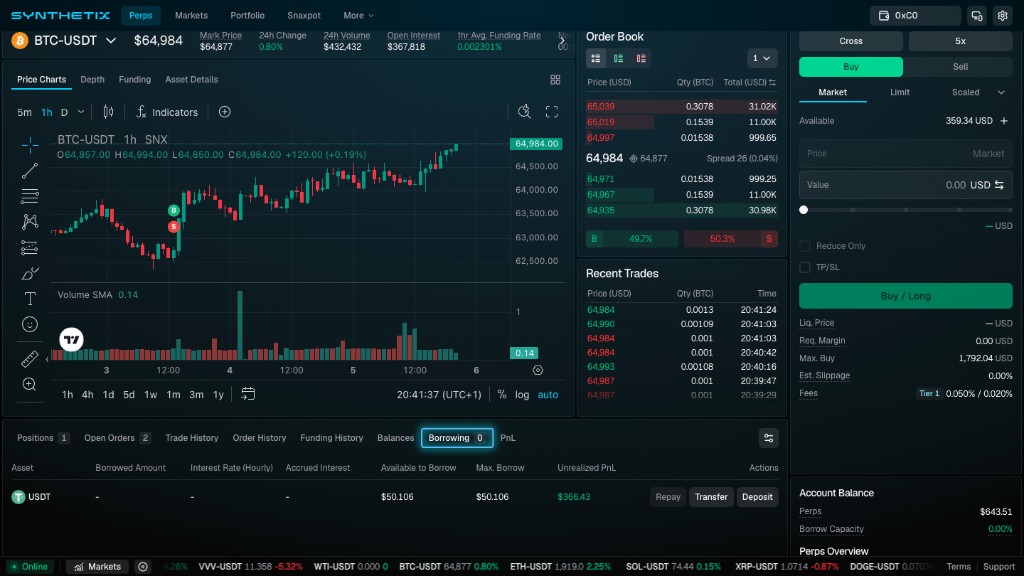Screen dimensions: 1024x576
Task: Collapse the chart volume pane arrow
Action: click(x=47, y=359)
